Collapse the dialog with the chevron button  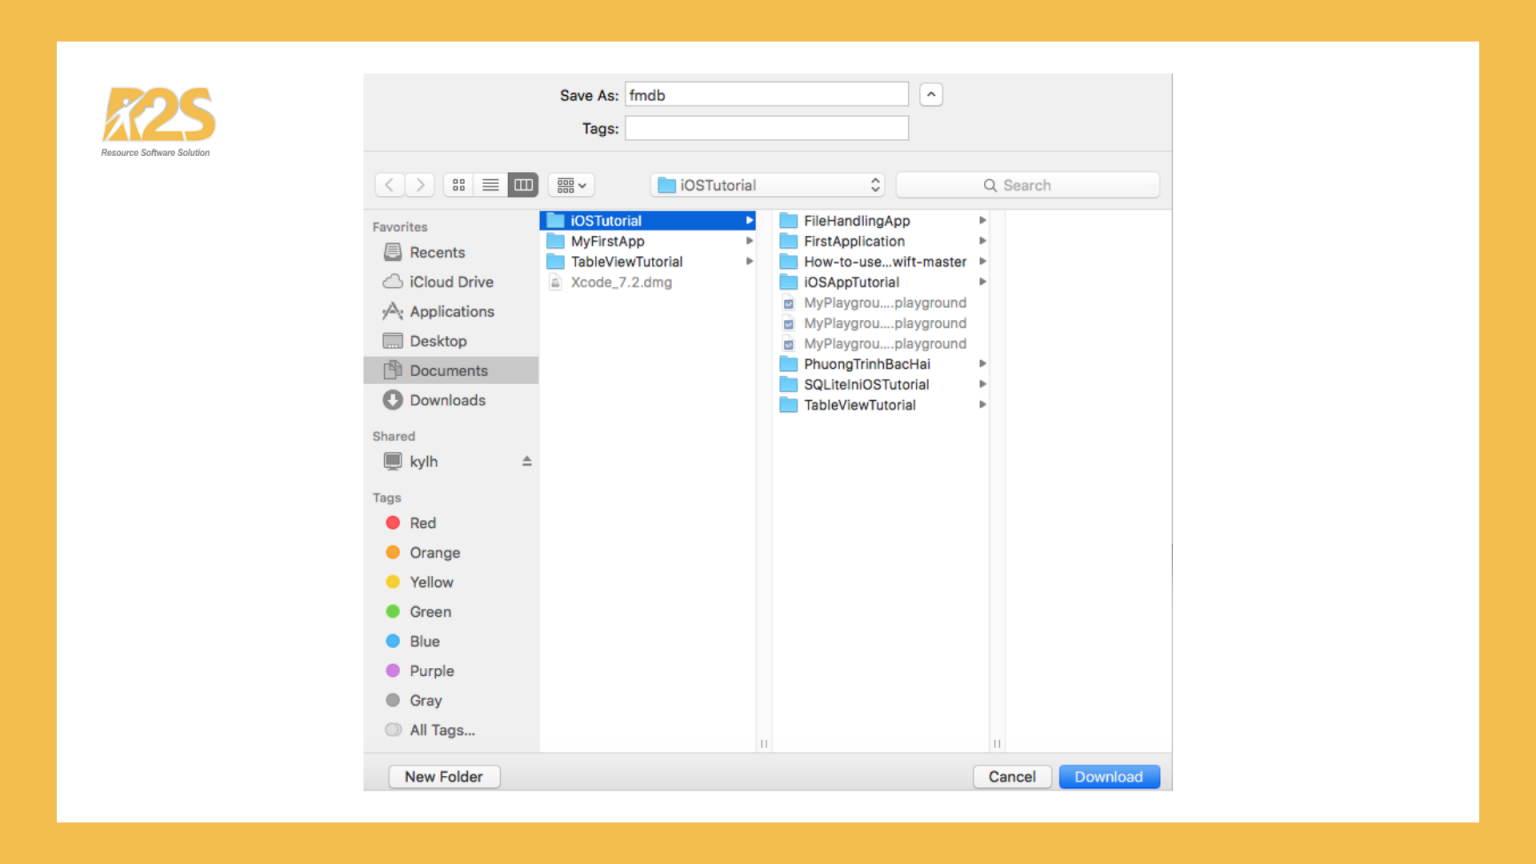tap(930, 94)
